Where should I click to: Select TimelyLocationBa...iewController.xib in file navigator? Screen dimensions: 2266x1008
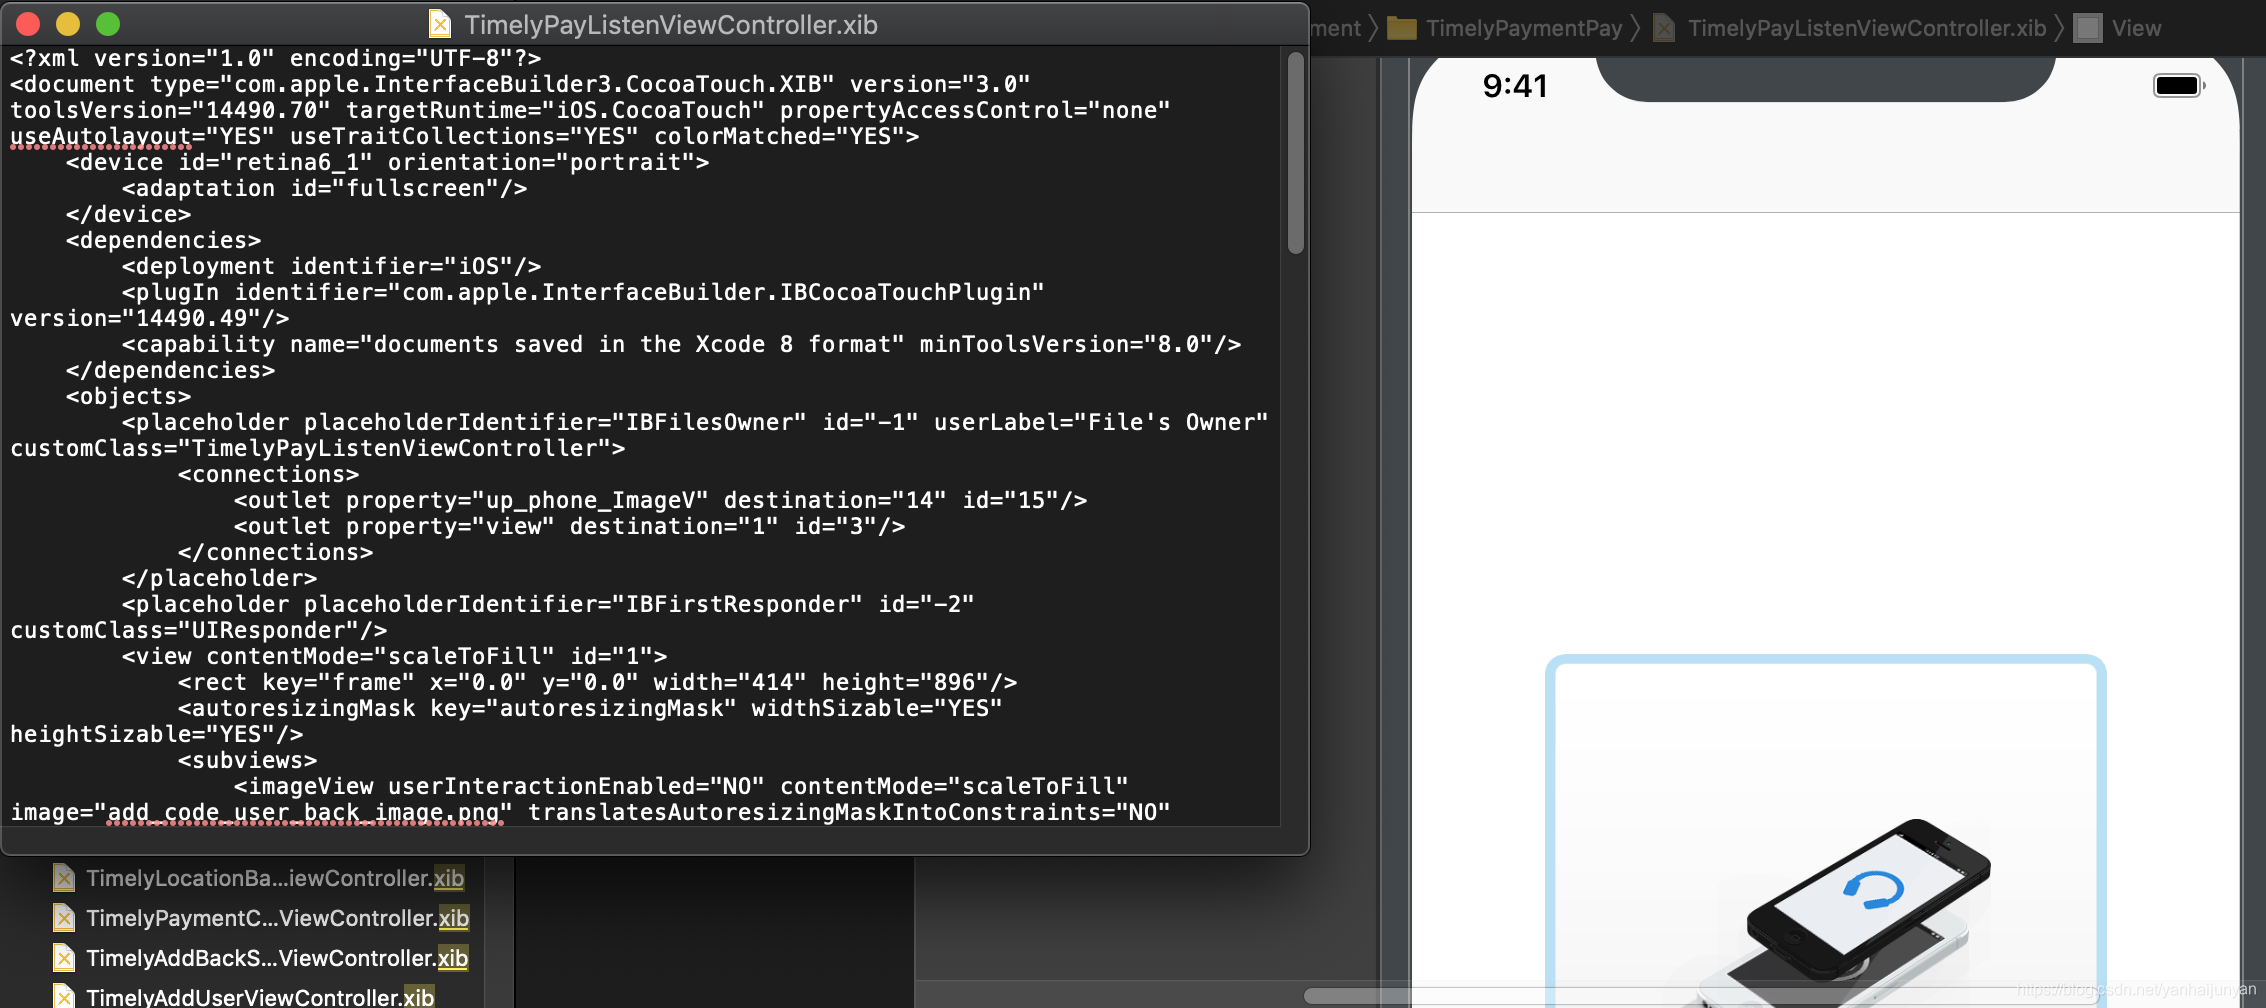(275, 878)
